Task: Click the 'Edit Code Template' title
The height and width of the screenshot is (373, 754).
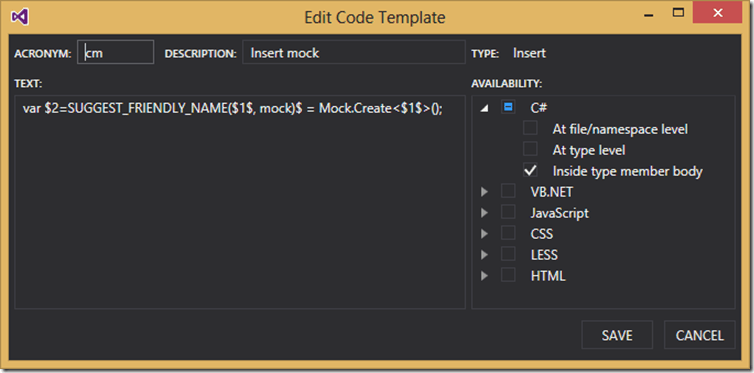Action: (375, 17)
